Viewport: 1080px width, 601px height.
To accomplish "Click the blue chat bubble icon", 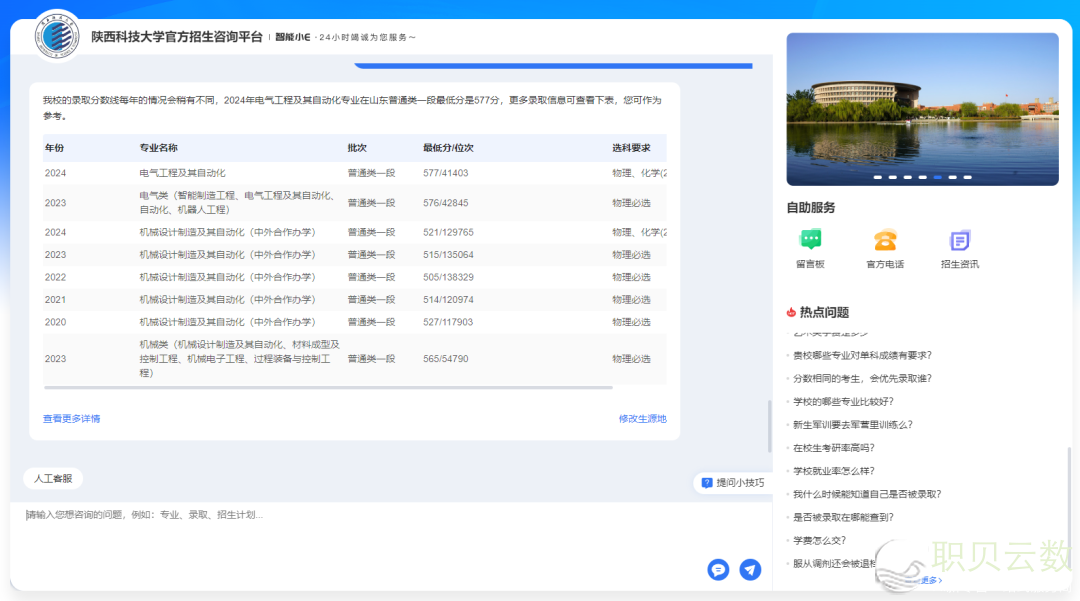I will (x=718, y=569).
